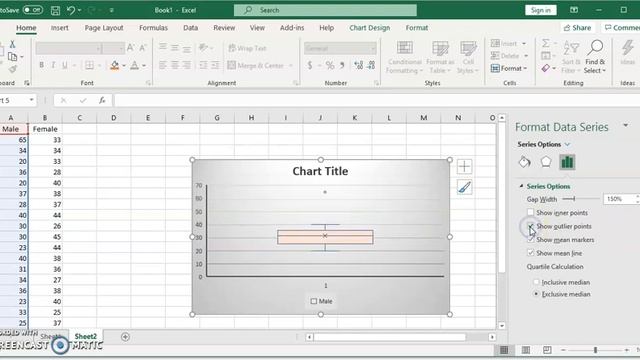Screen dimensions: 640x360
Task: Open the Page Layout tab
Action: (x=104, y=28)
